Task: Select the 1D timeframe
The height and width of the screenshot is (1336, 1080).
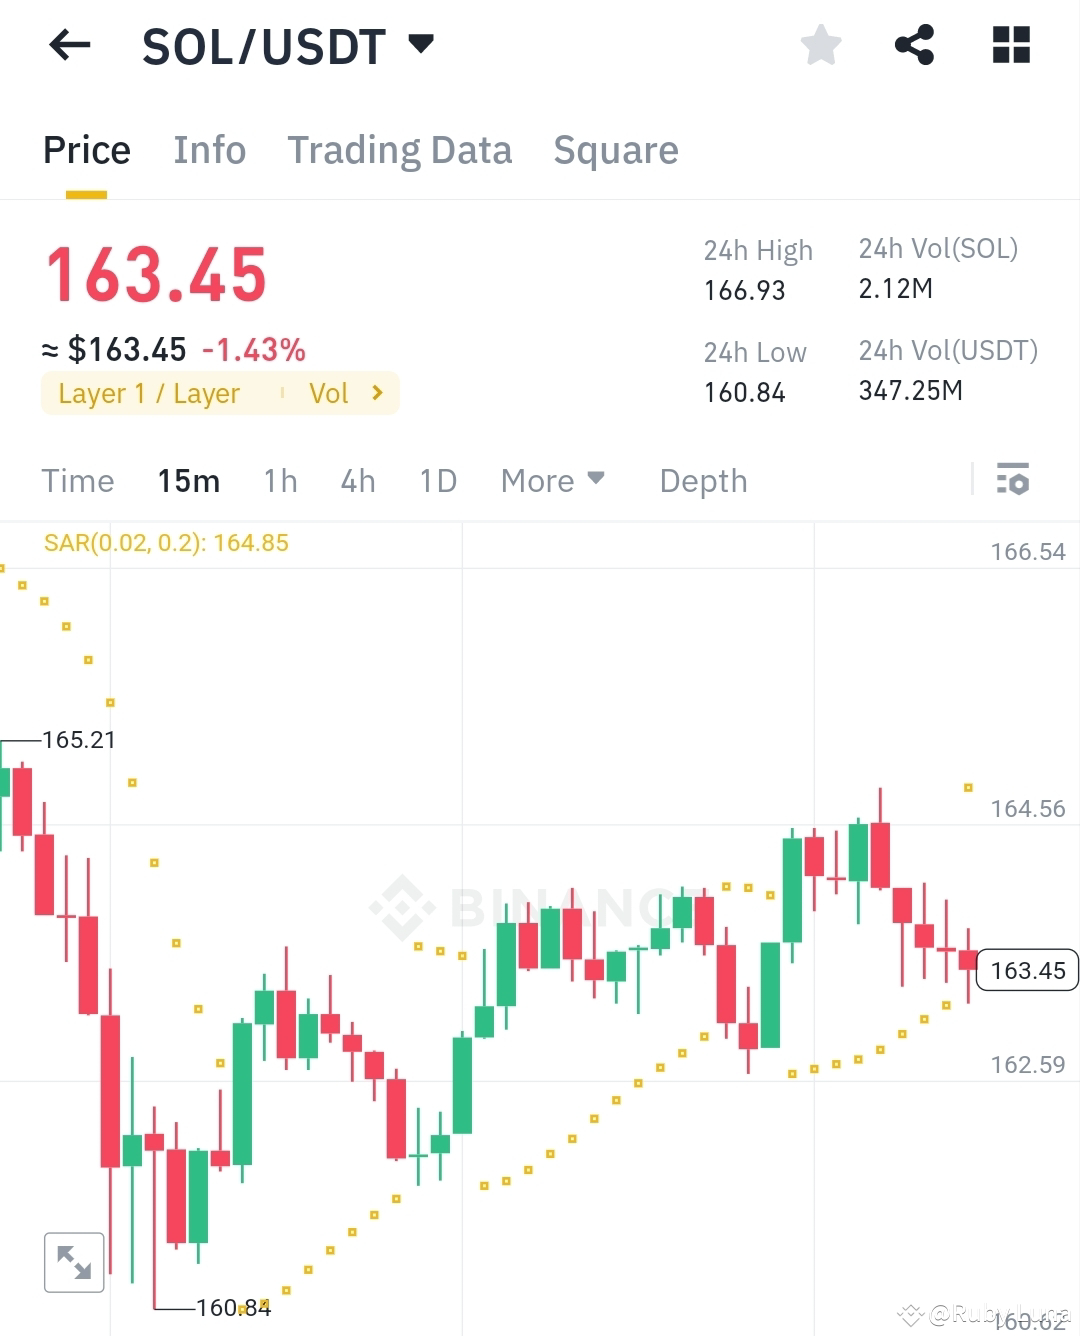Action: pos(437,481)
